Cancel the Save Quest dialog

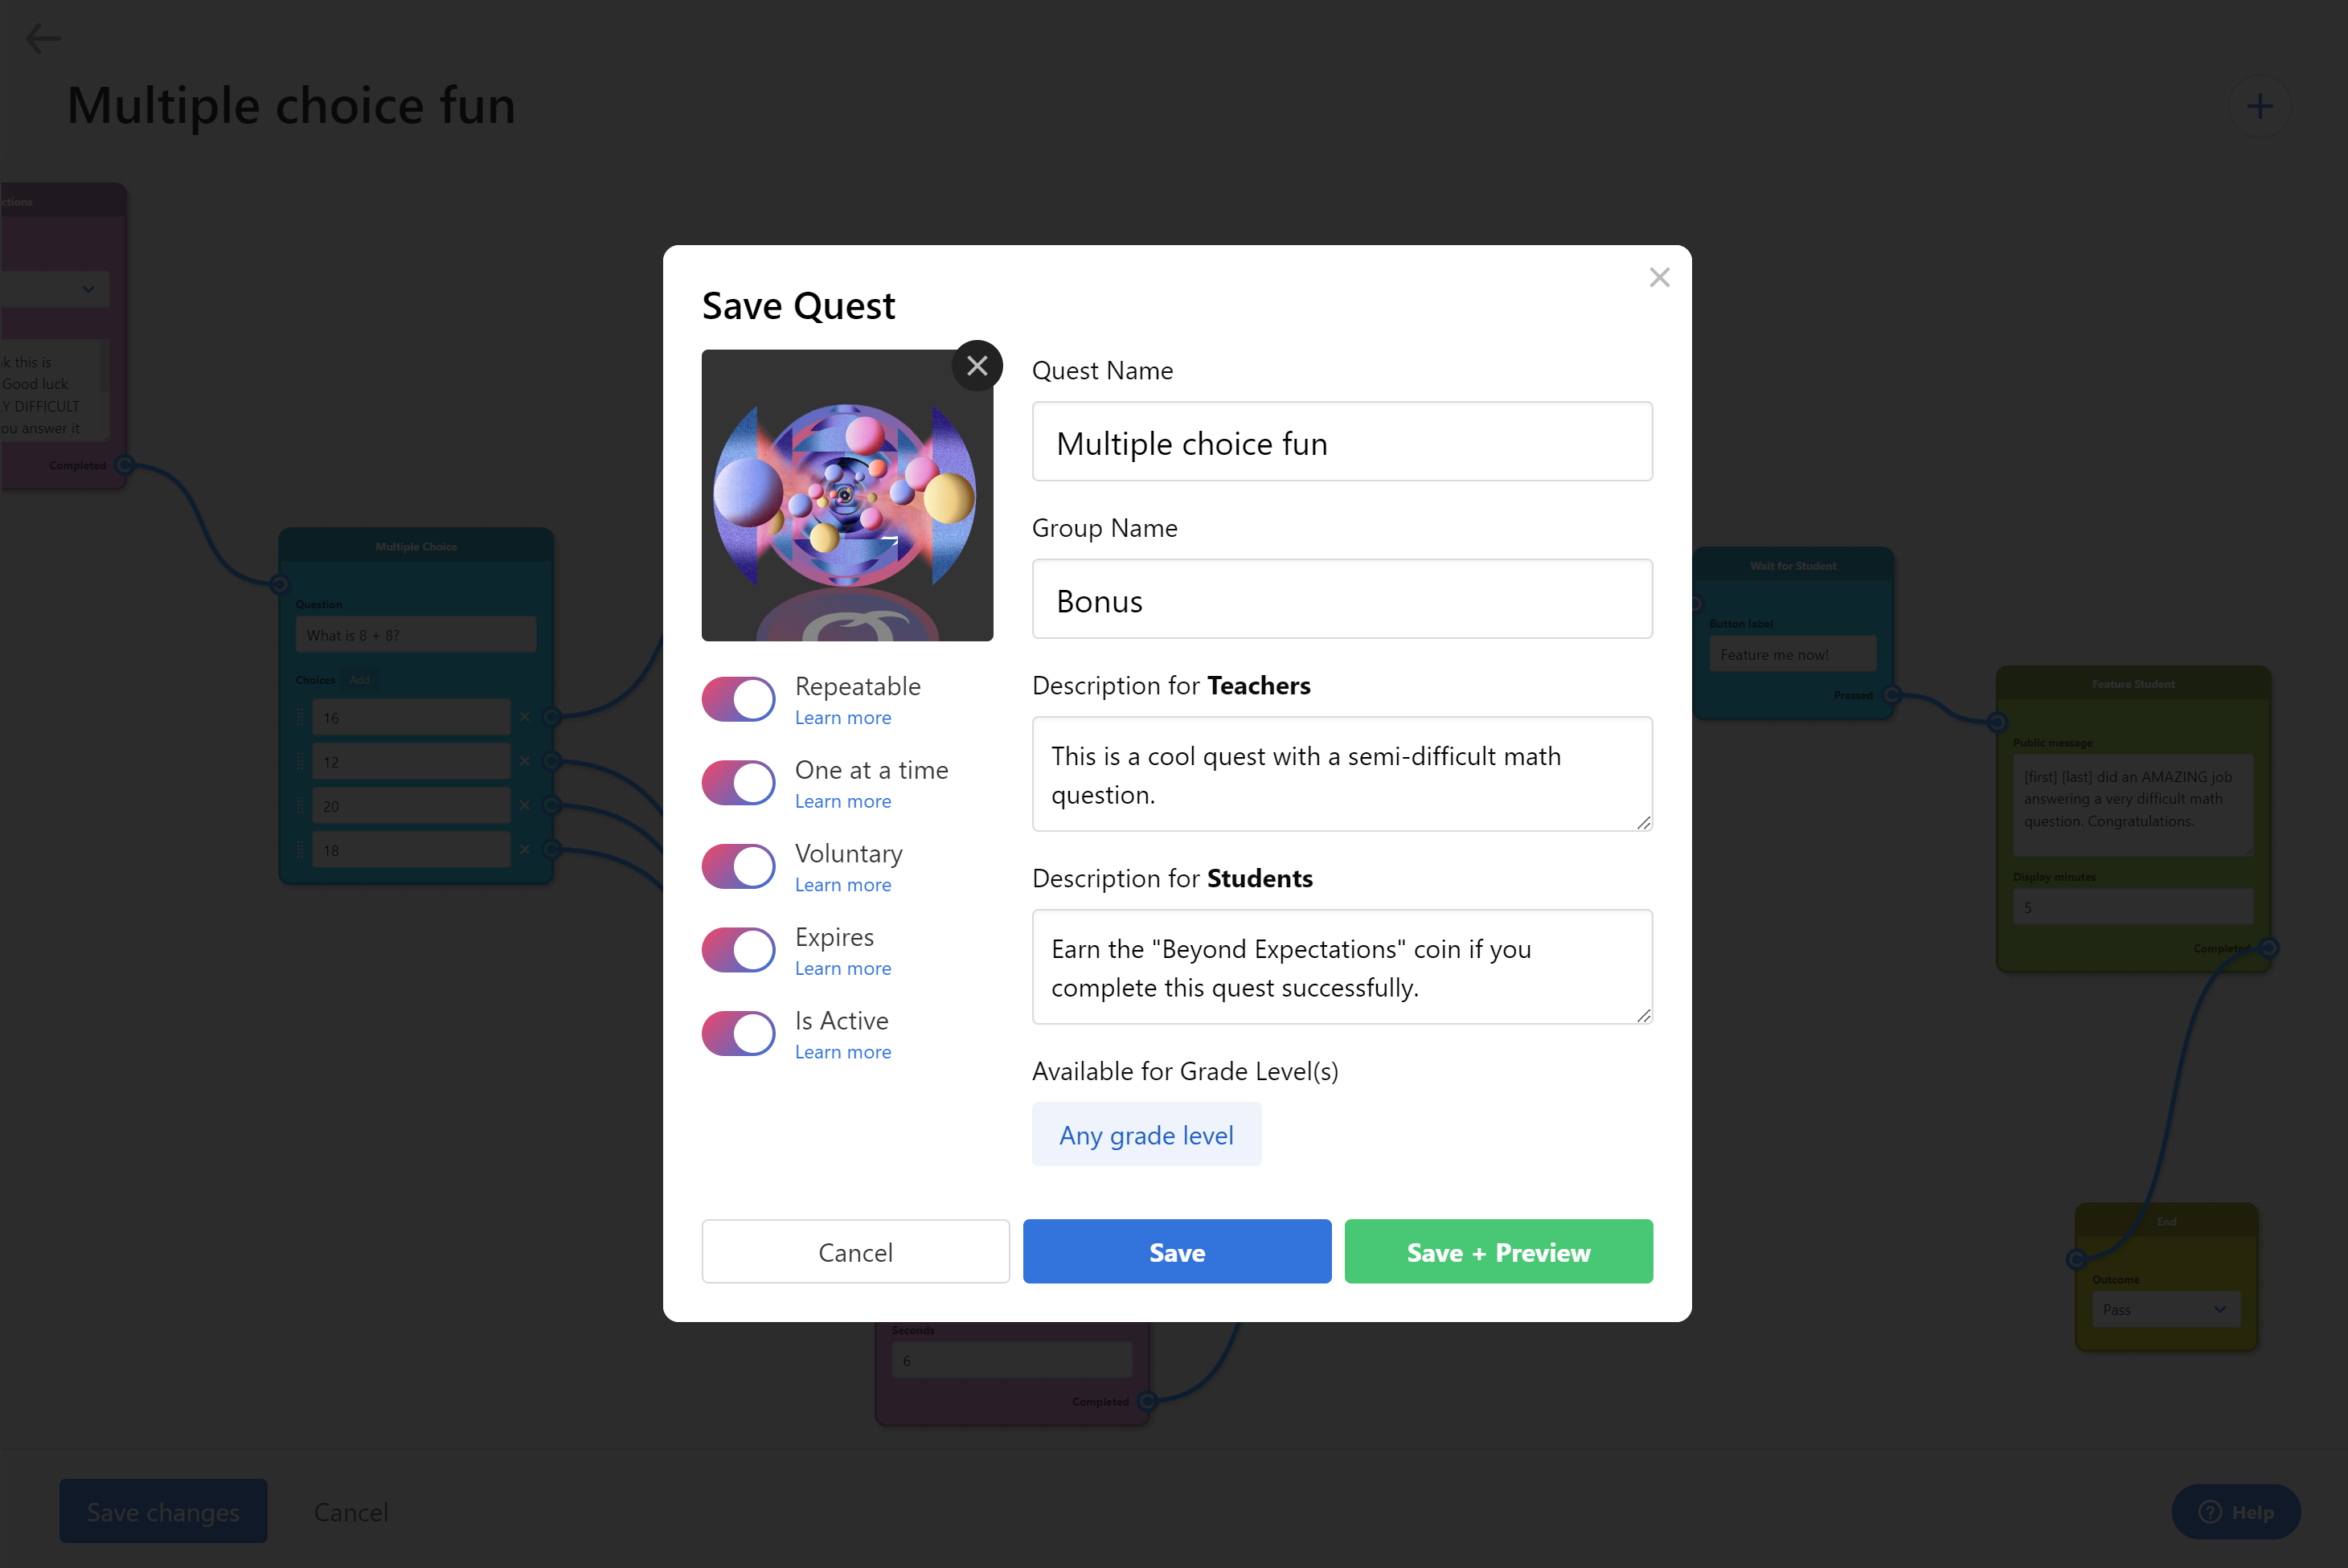coord(855,1251)
